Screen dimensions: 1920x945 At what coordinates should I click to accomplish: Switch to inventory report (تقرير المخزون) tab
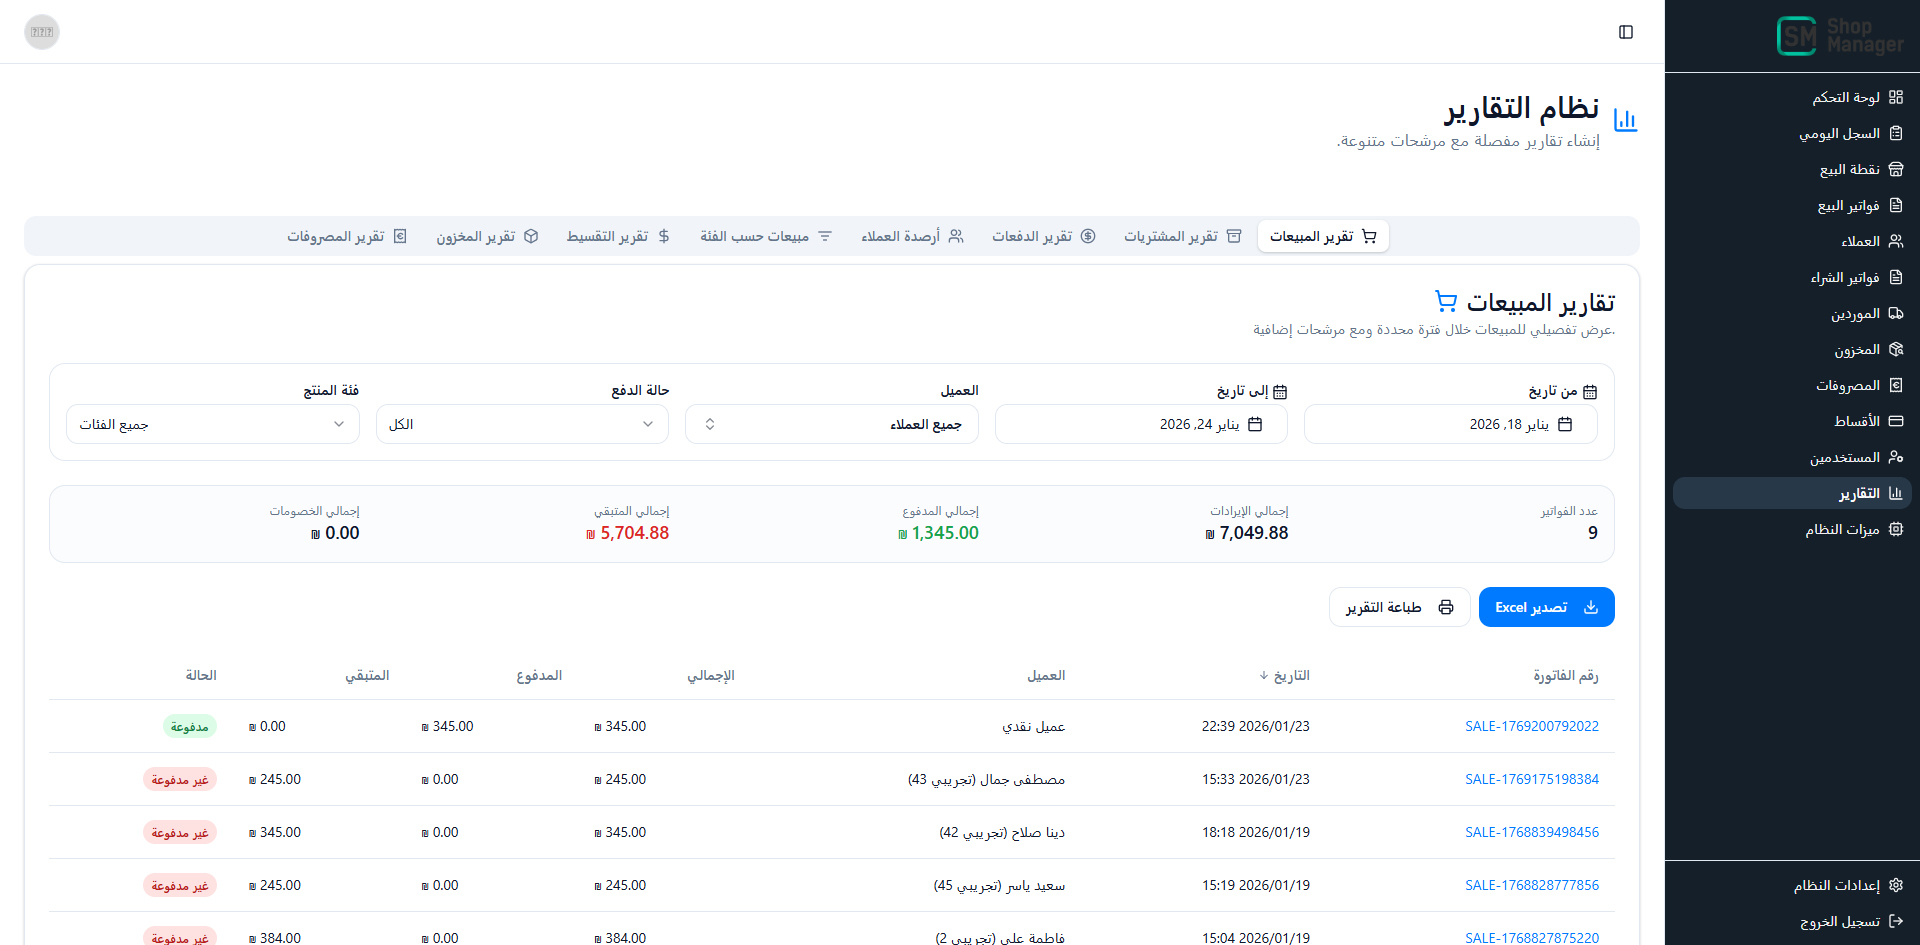[487, 236]
